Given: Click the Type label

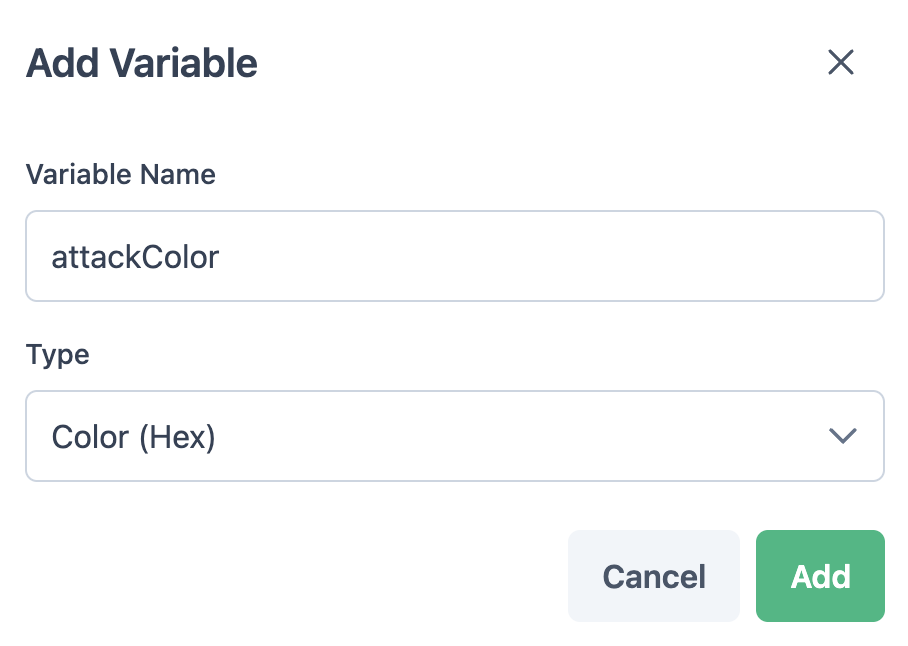Looking at the screenshot, I should (x=58, y=355).
